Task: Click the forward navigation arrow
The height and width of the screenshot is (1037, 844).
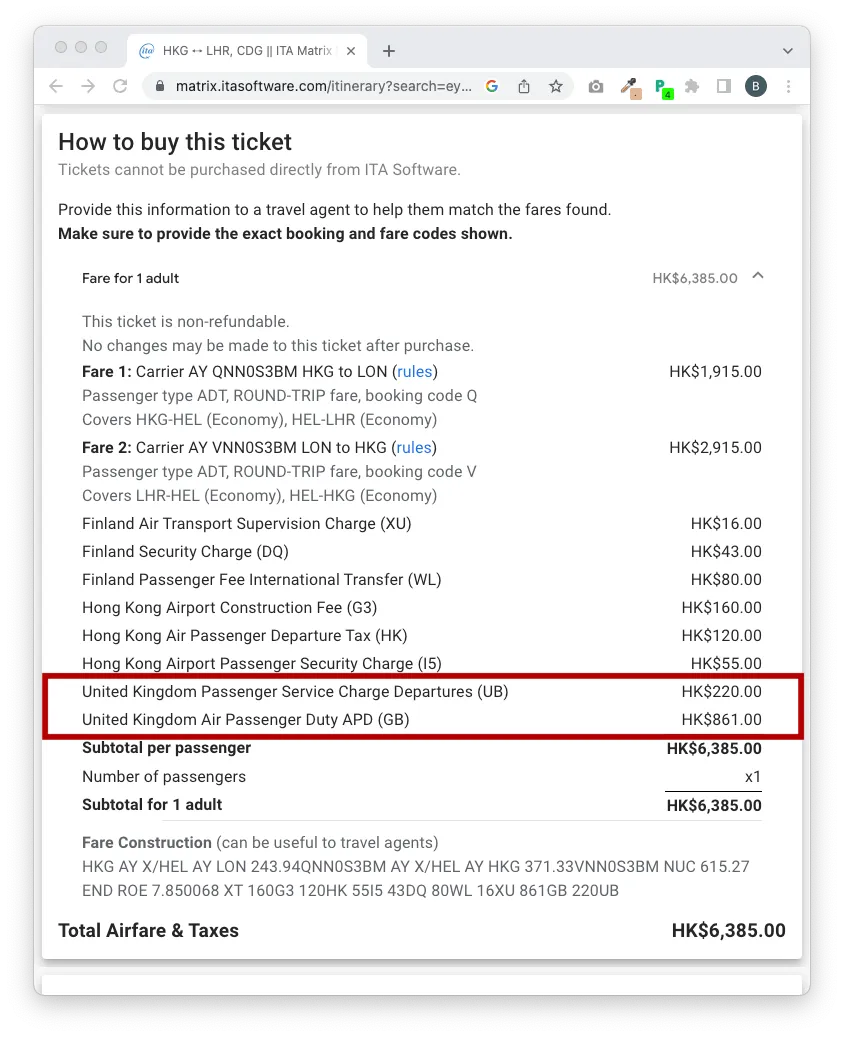Action: 88,86
